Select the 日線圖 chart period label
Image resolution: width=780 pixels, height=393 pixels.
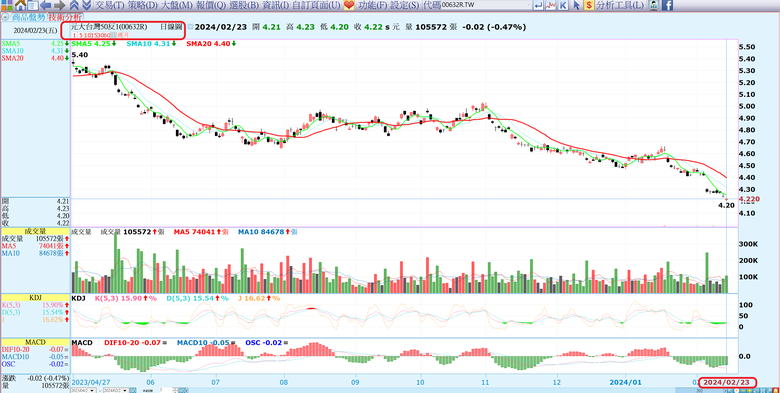coord(171,27)
